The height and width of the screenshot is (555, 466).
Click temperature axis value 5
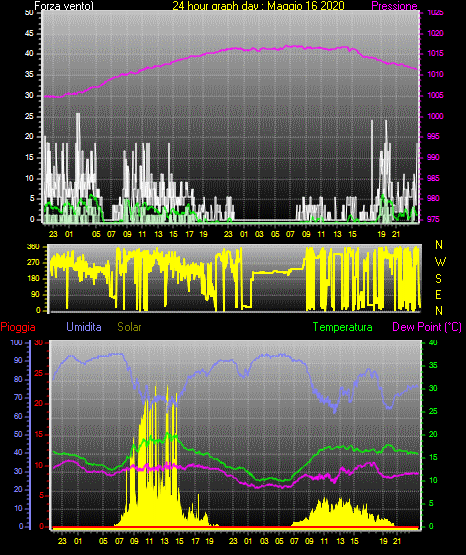pyautogui.click(x=431, y=503)
